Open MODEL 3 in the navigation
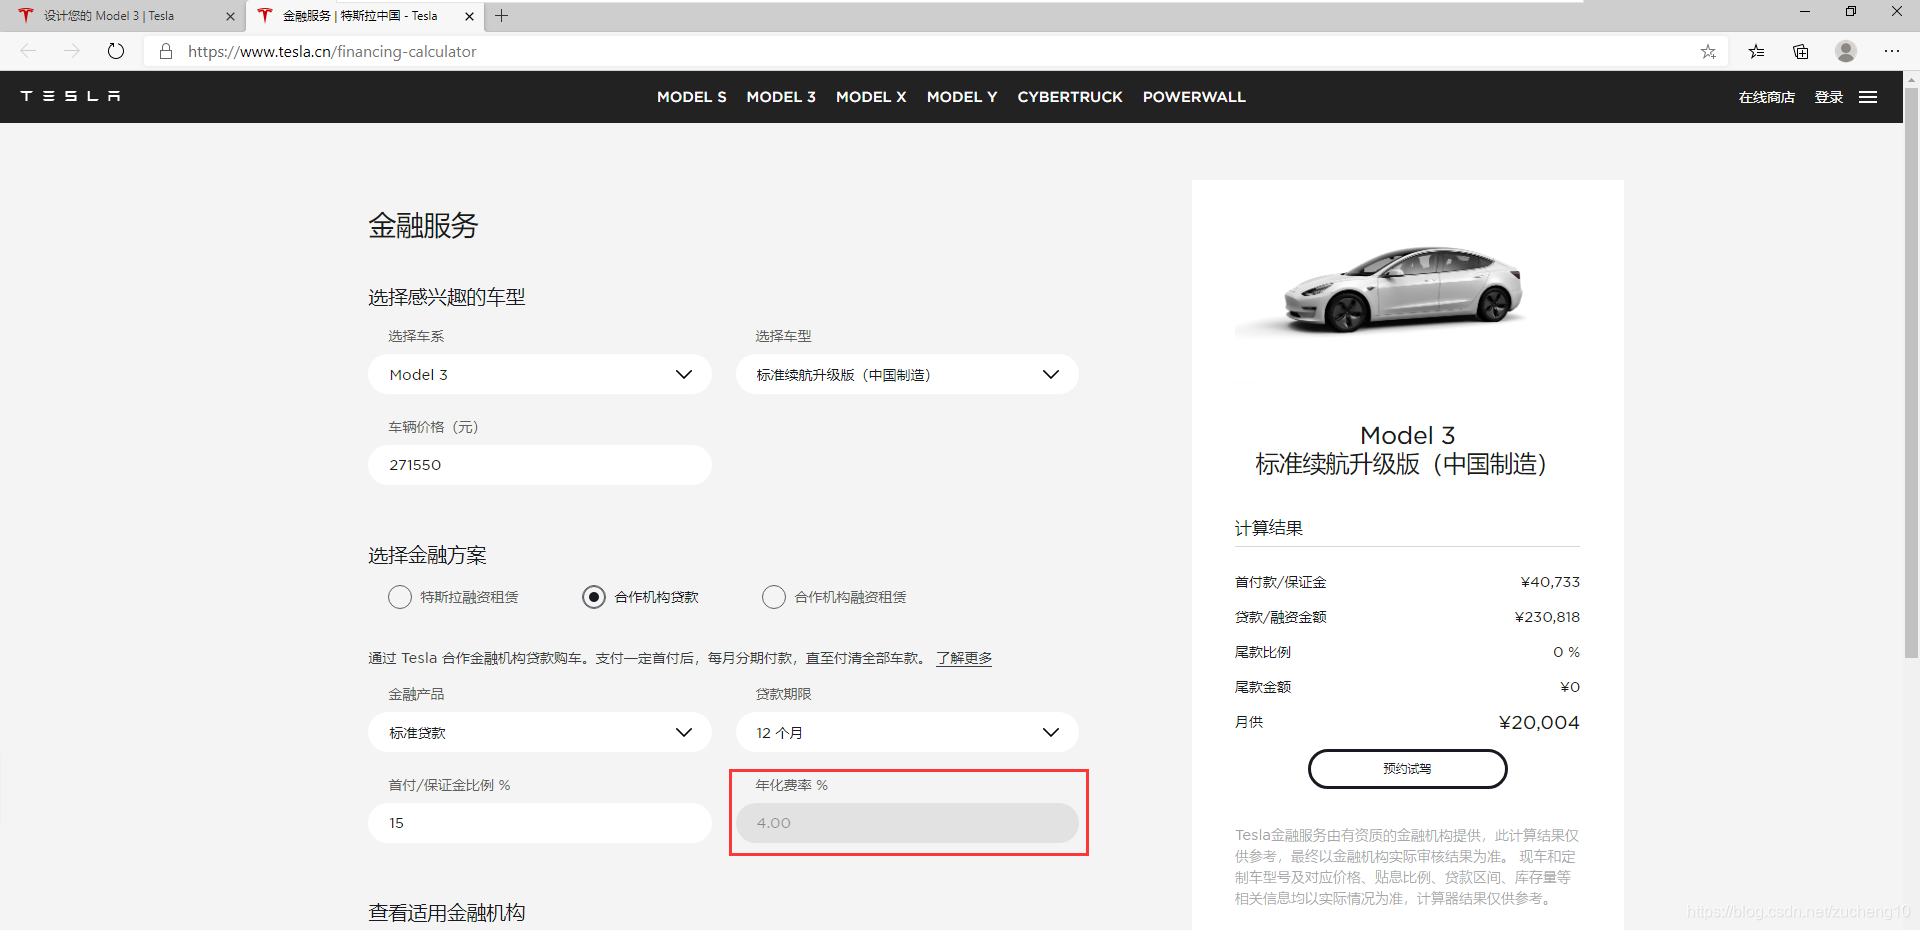This screenshot has width=1920, height=930. [x=781, y=97]
